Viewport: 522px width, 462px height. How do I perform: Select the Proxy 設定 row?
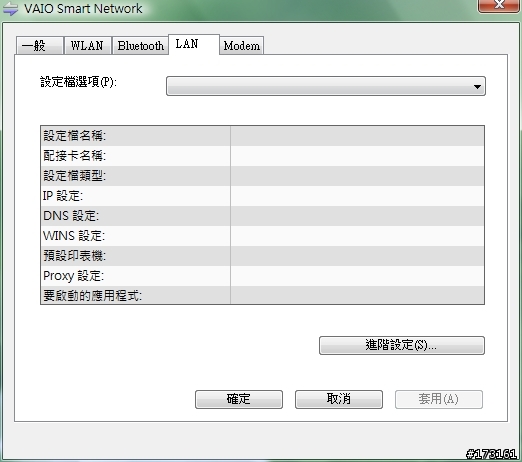point(262,276)
